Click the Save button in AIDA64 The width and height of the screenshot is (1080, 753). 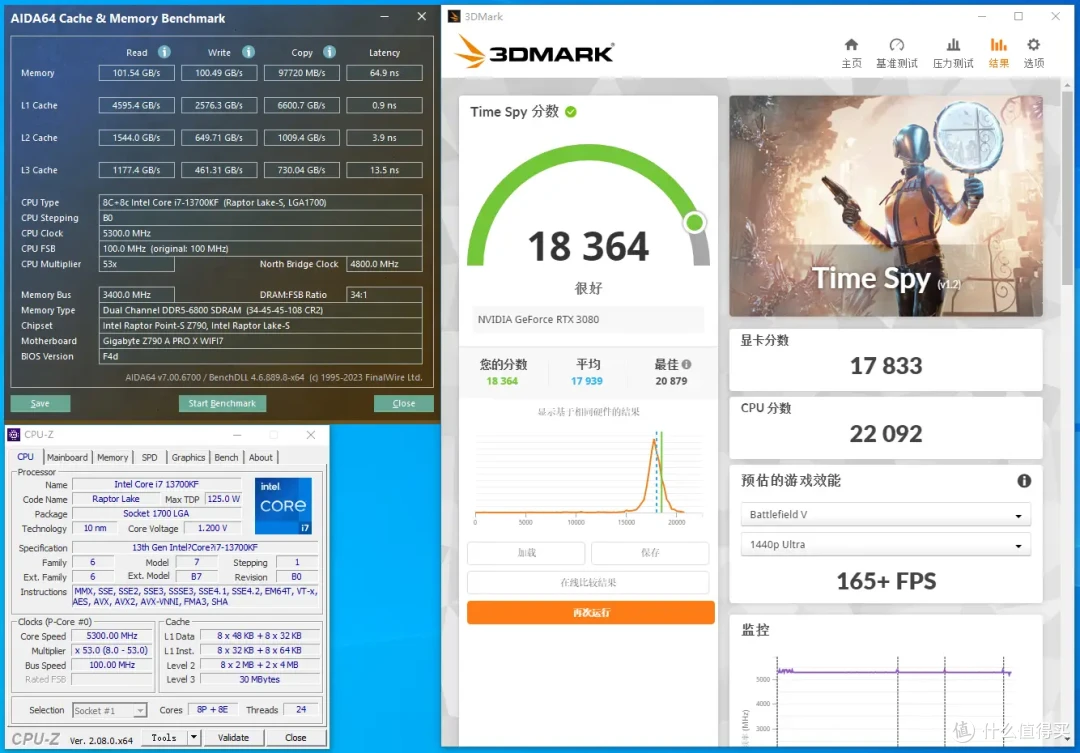point(40,403)
